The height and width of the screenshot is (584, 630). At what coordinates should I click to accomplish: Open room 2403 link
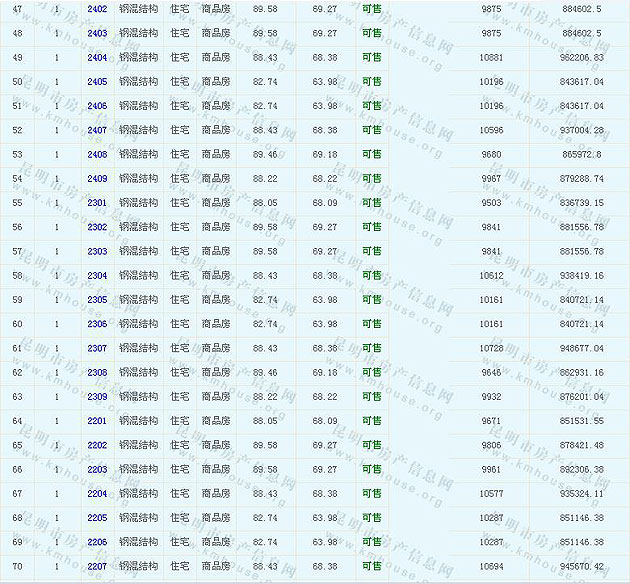97,33
